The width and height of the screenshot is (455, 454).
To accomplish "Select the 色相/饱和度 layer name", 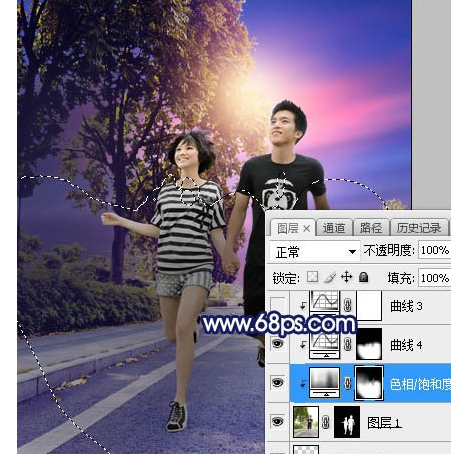I will point(420,384).
